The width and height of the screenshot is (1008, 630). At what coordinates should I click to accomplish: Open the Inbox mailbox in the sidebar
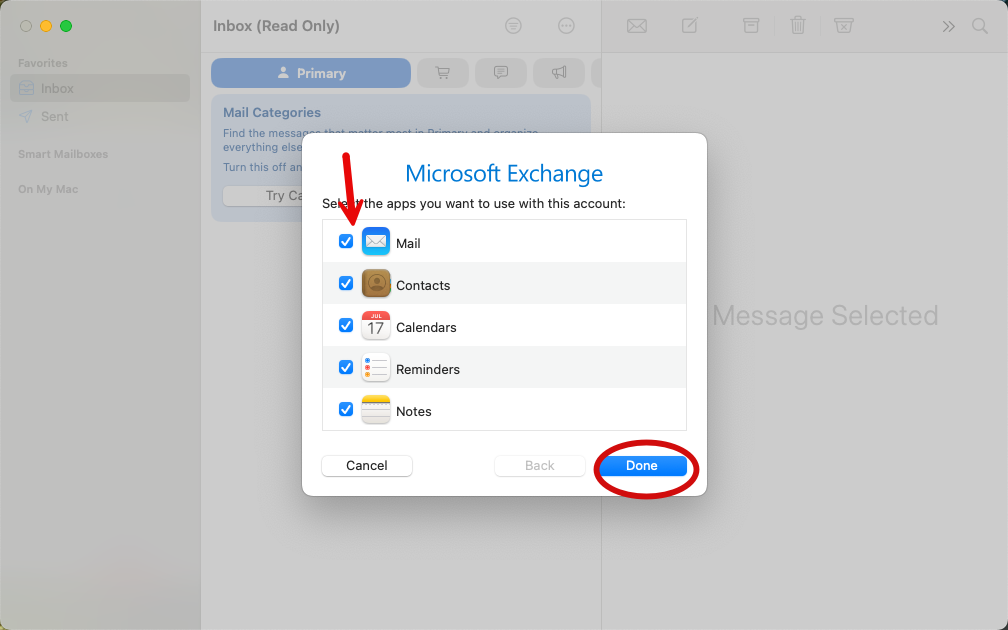[100, 88]
